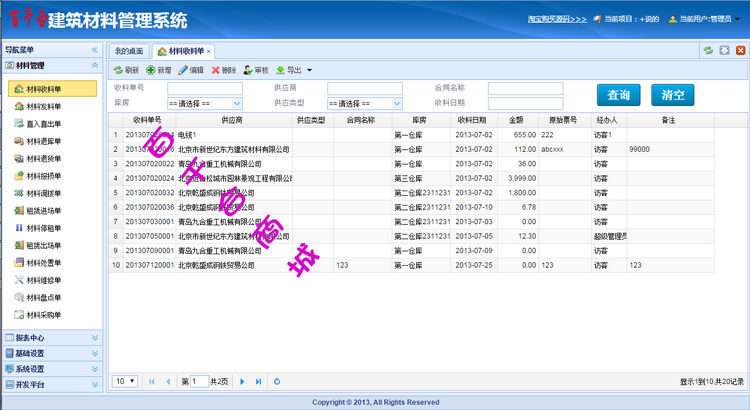Go to the next page in pager

point(242,381)
